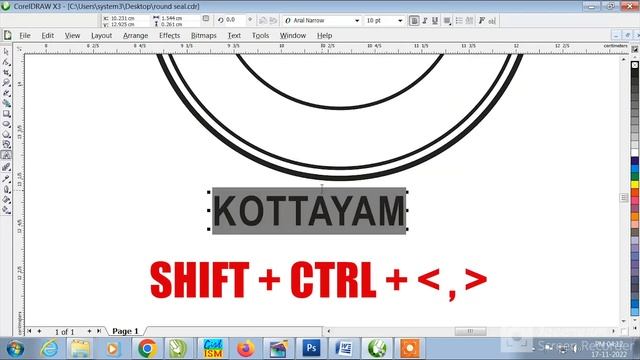The image size is (640, 360).
Task: Go to the last page
Action: 99,331
